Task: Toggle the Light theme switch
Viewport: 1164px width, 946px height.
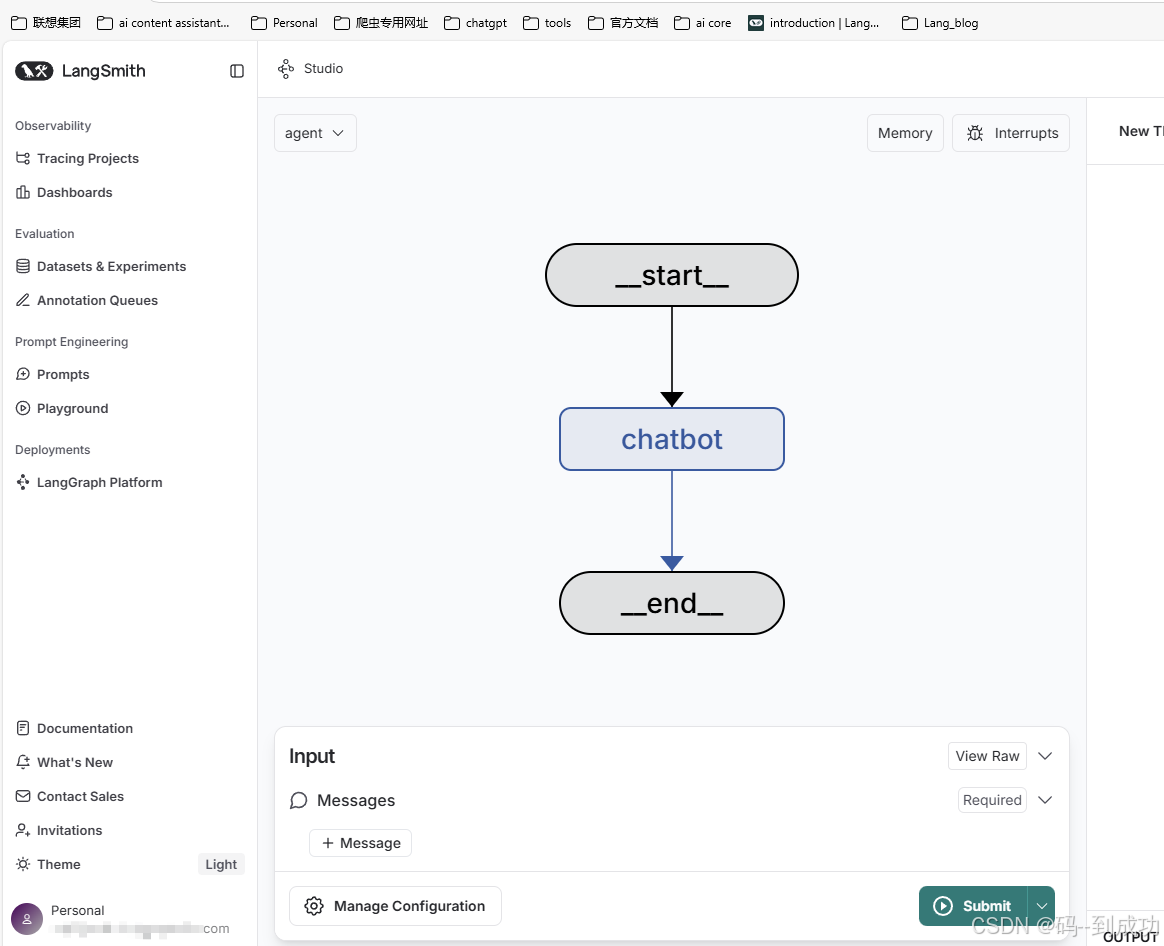Action: [220, 864]
